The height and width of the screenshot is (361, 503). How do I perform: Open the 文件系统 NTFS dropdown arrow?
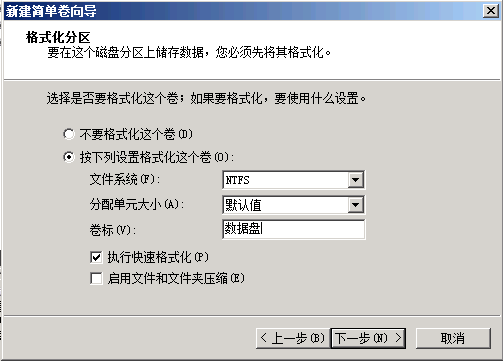356,180
